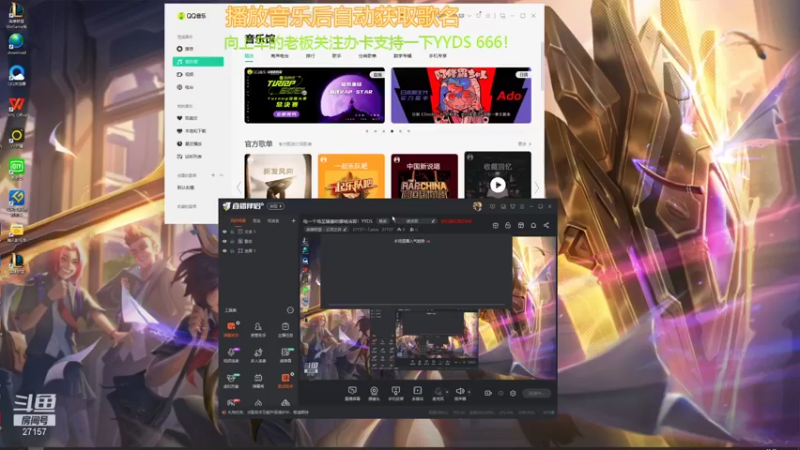Open 最近播放 in QQ音乐 sidebar
800x450 pixels.
(x=189, y=144)
